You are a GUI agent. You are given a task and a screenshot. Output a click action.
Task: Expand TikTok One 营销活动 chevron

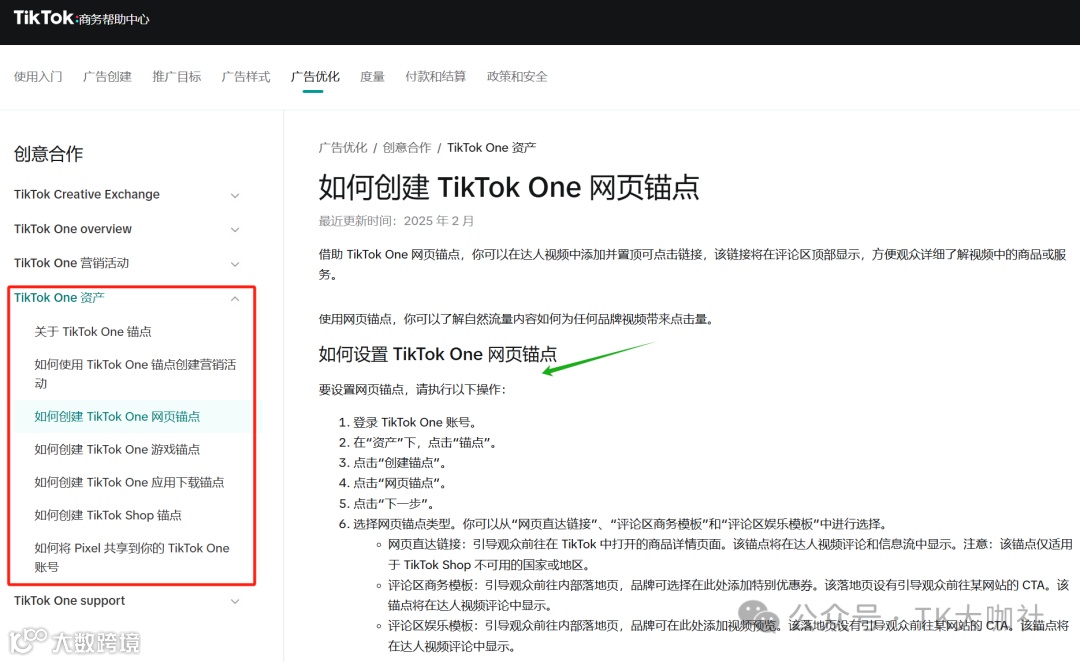[235, 264]
